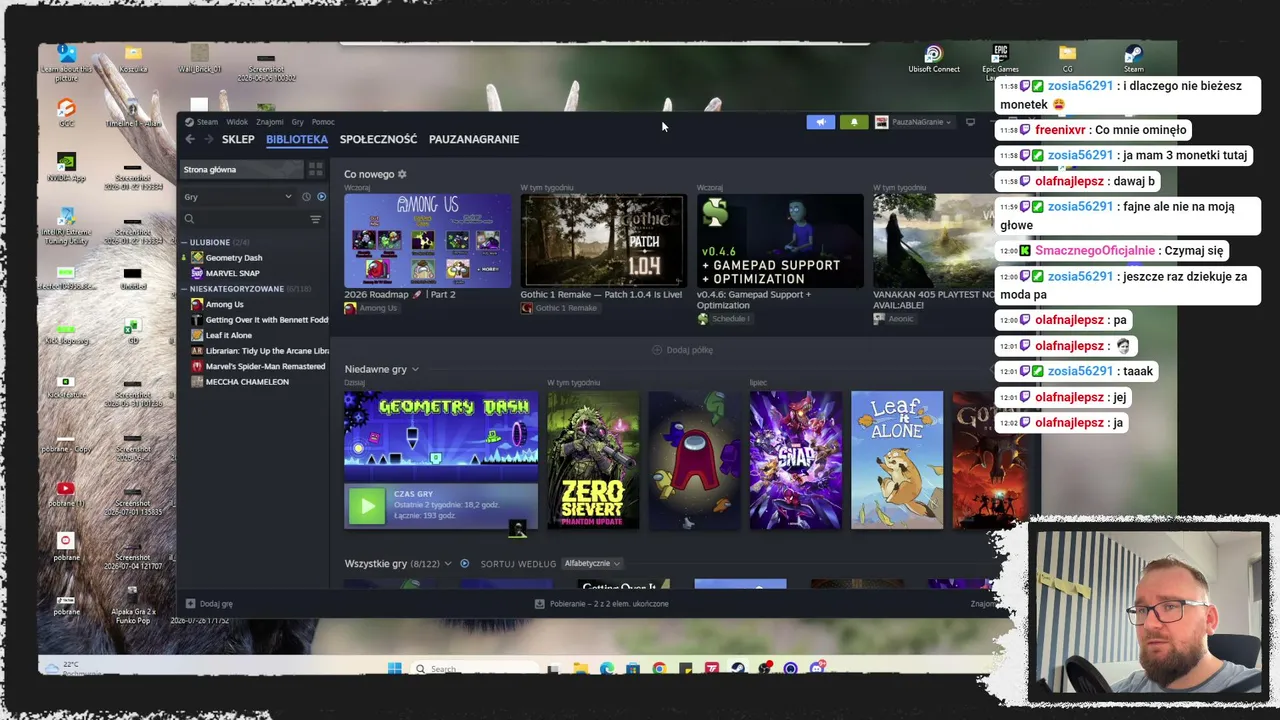Select Geometry Dash in the library list
Screen dimensions: 1280x720
pos(234,258)
